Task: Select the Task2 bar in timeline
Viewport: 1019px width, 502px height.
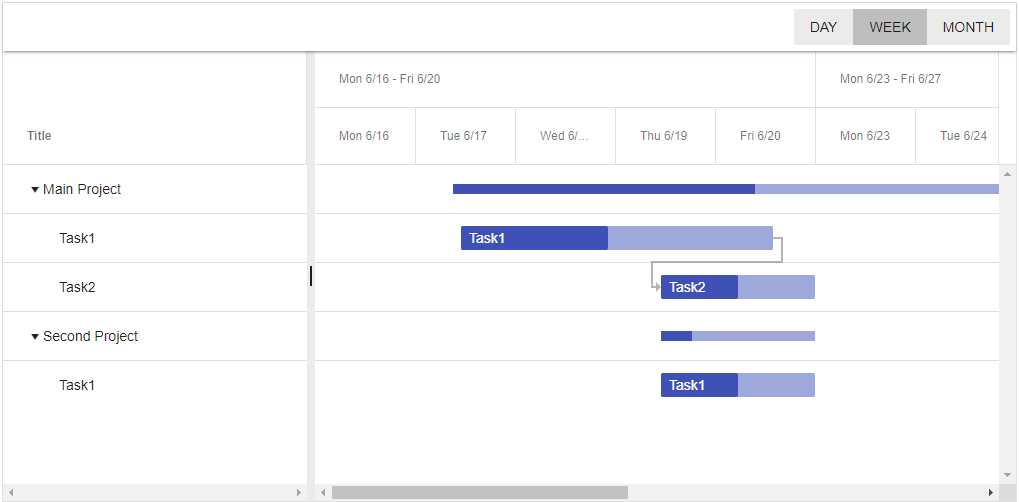Action: coord(738,287)
